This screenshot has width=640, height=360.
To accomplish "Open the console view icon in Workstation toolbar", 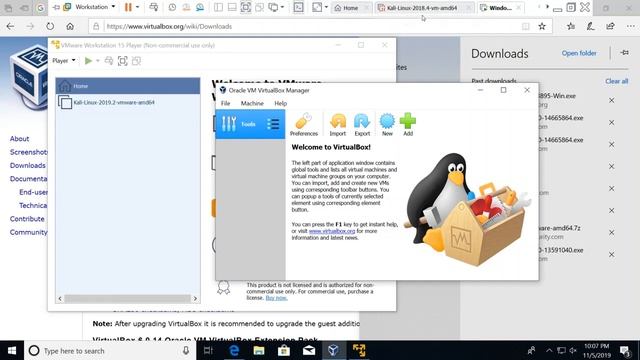I will [298, 7].
